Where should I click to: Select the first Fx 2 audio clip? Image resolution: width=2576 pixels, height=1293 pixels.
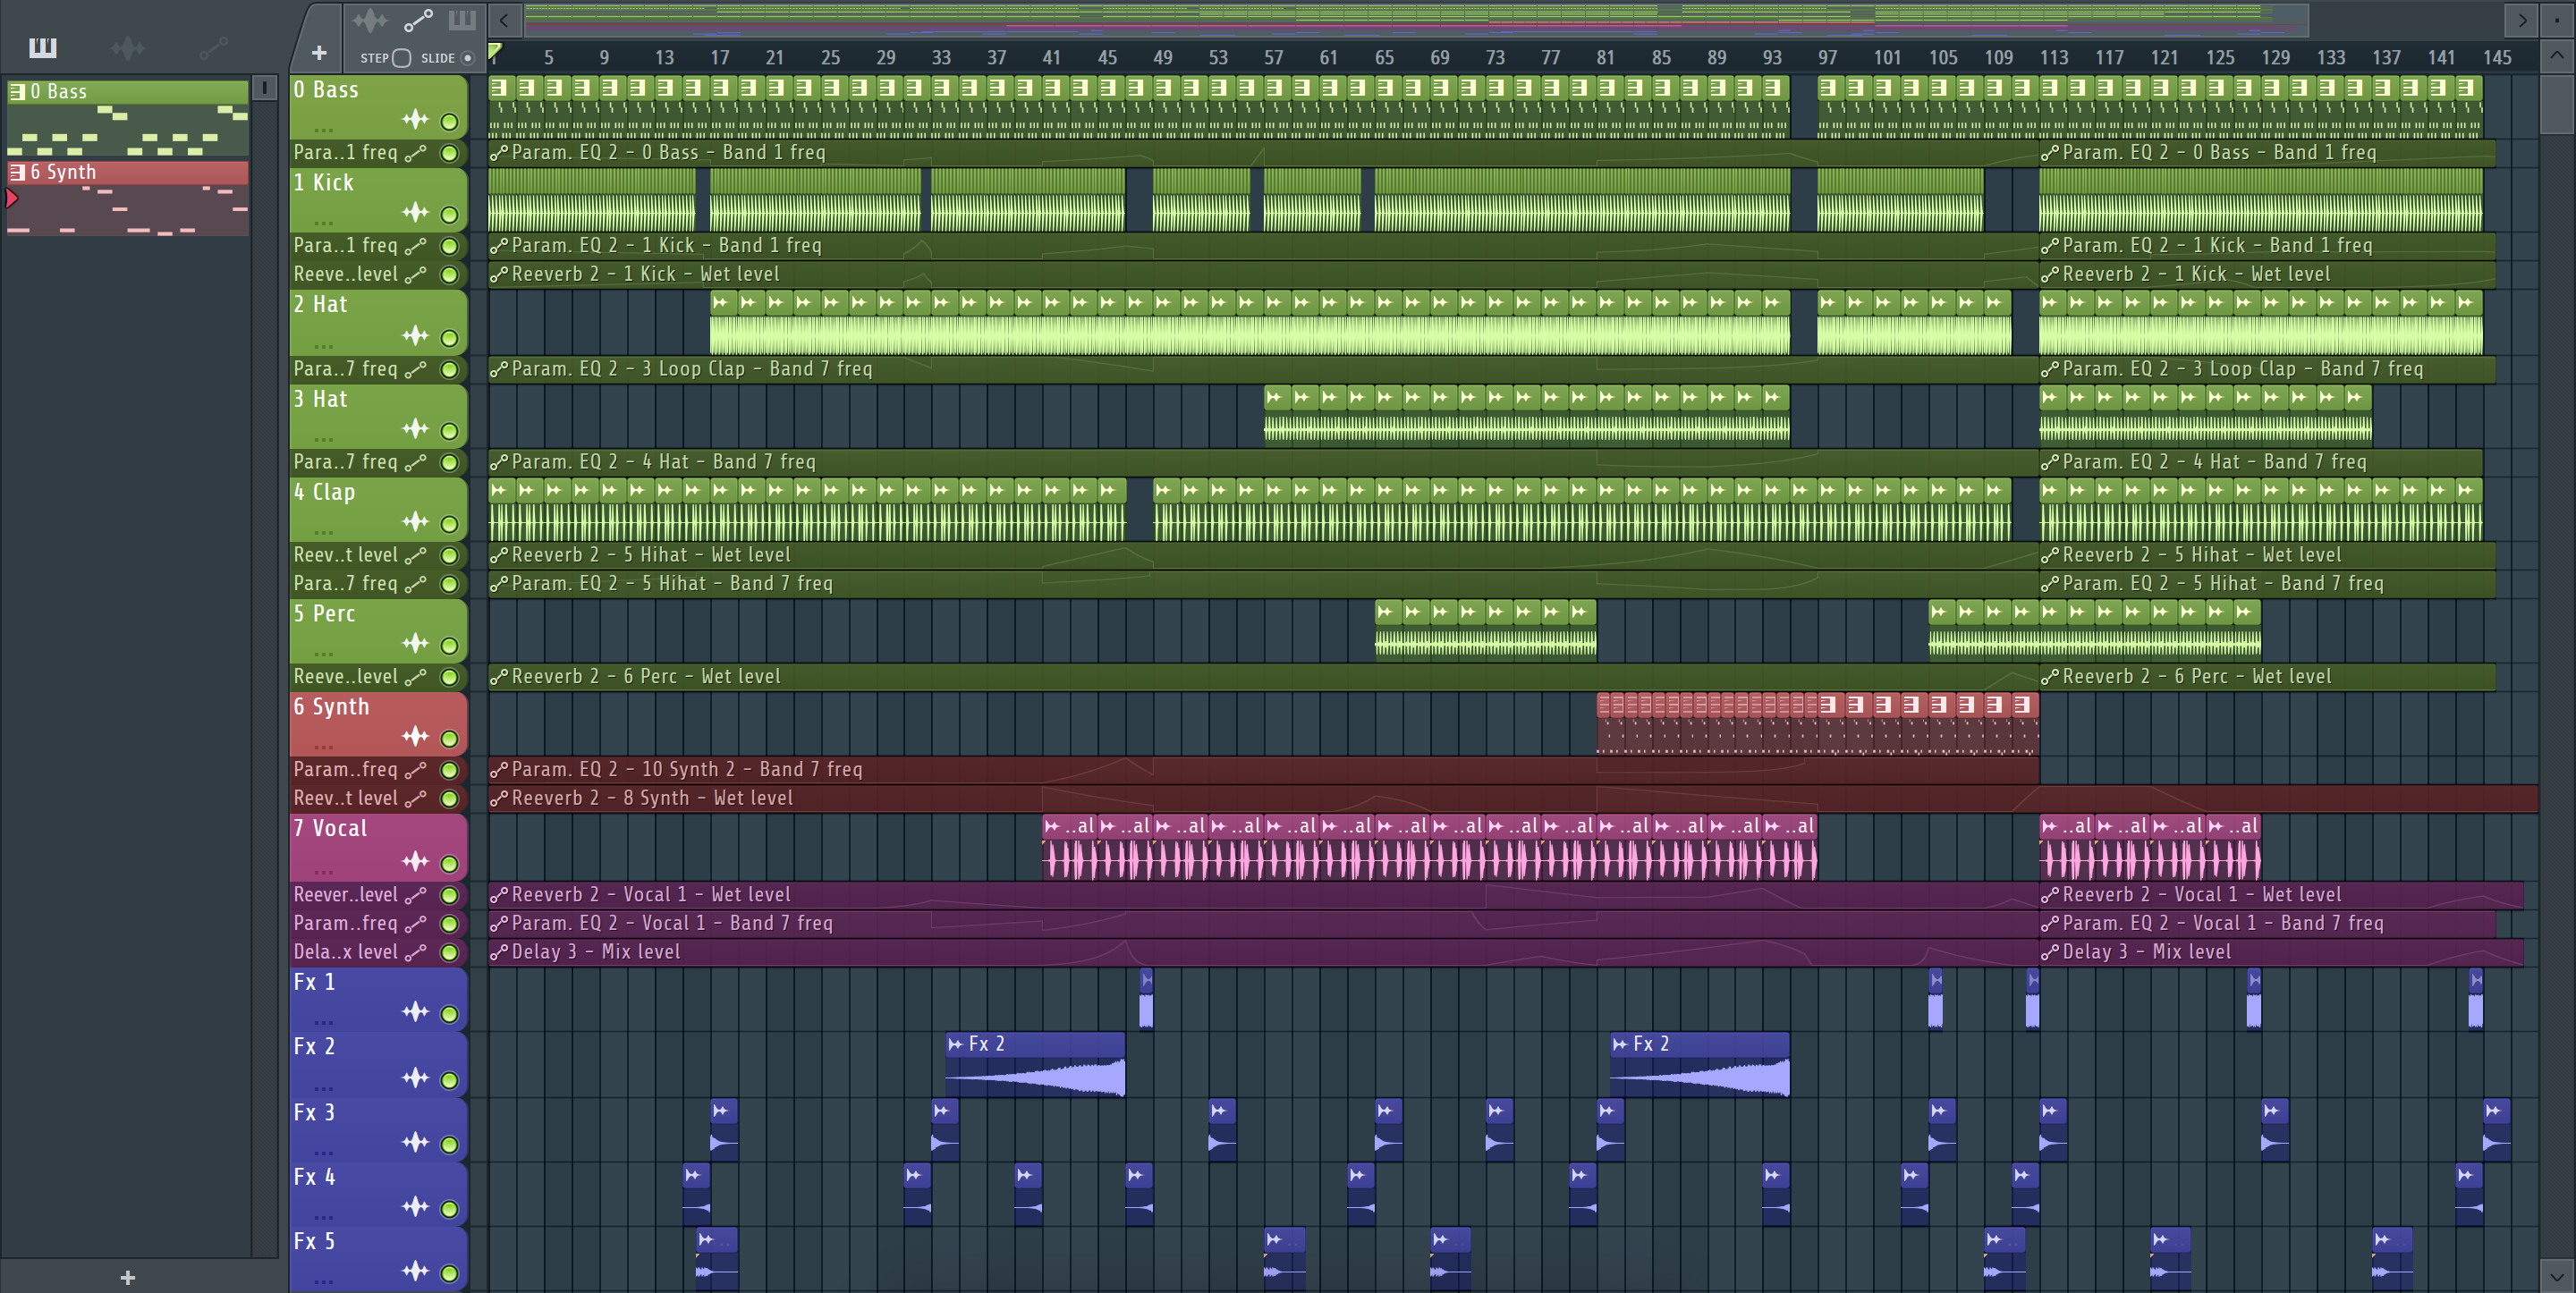[1035, 1064]
